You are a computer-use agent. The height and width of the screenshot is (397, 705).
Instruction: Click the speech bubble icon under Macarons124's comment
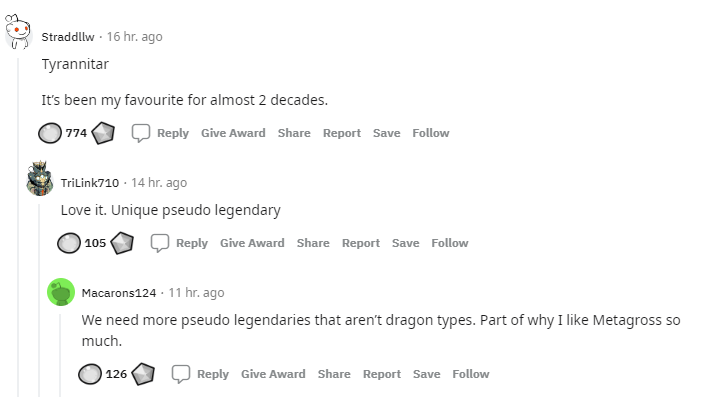coord(181,374)
